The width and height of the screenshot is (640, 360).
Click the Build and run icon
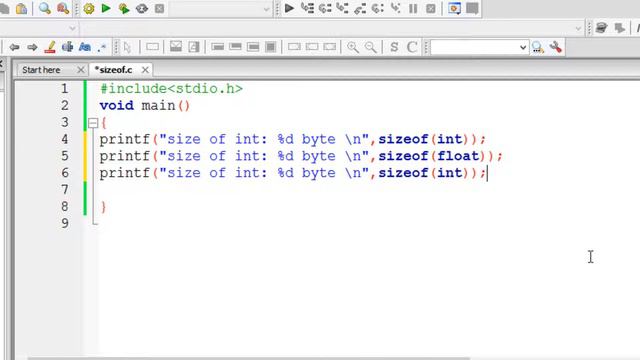pyautogui.click(x=124, y=9)
